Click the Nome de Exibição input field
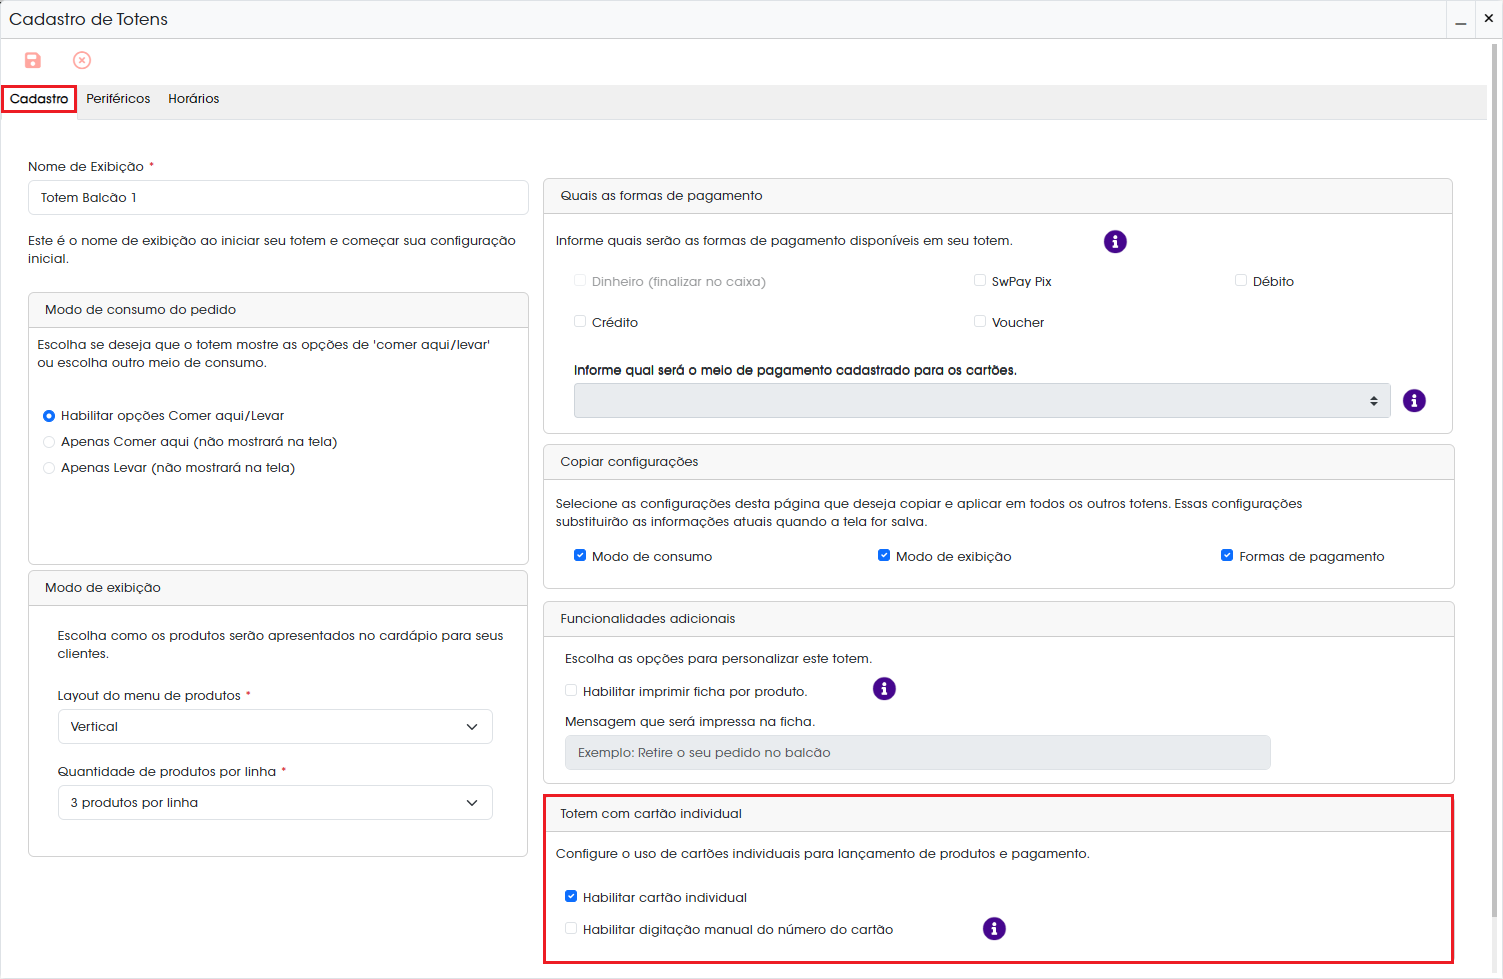 pos(278,198)
